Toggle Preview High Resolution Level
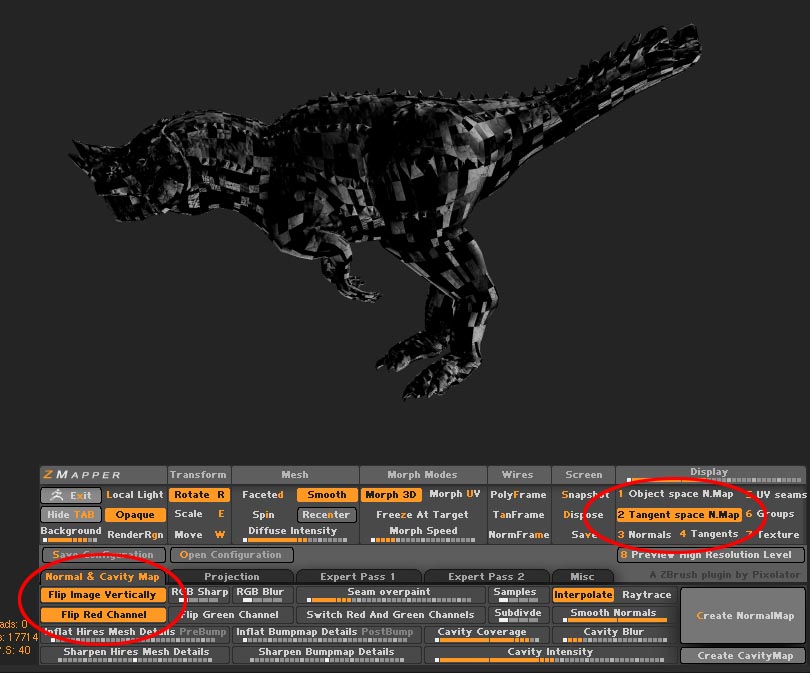This screenshot has height=673, width=810. 711,555
